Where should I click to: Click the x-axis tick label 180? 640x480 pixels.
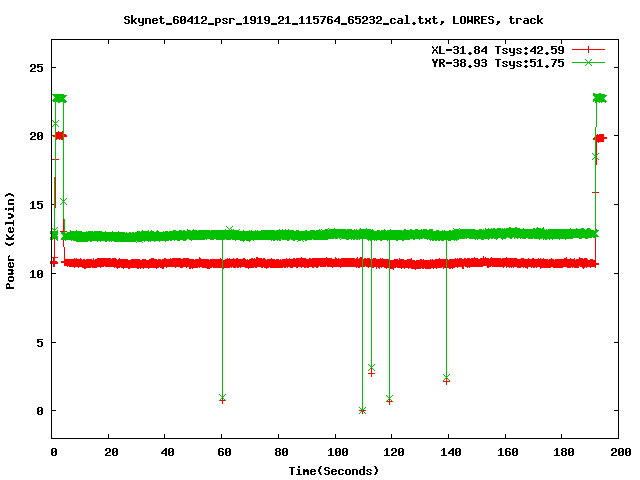coord(564,452)
